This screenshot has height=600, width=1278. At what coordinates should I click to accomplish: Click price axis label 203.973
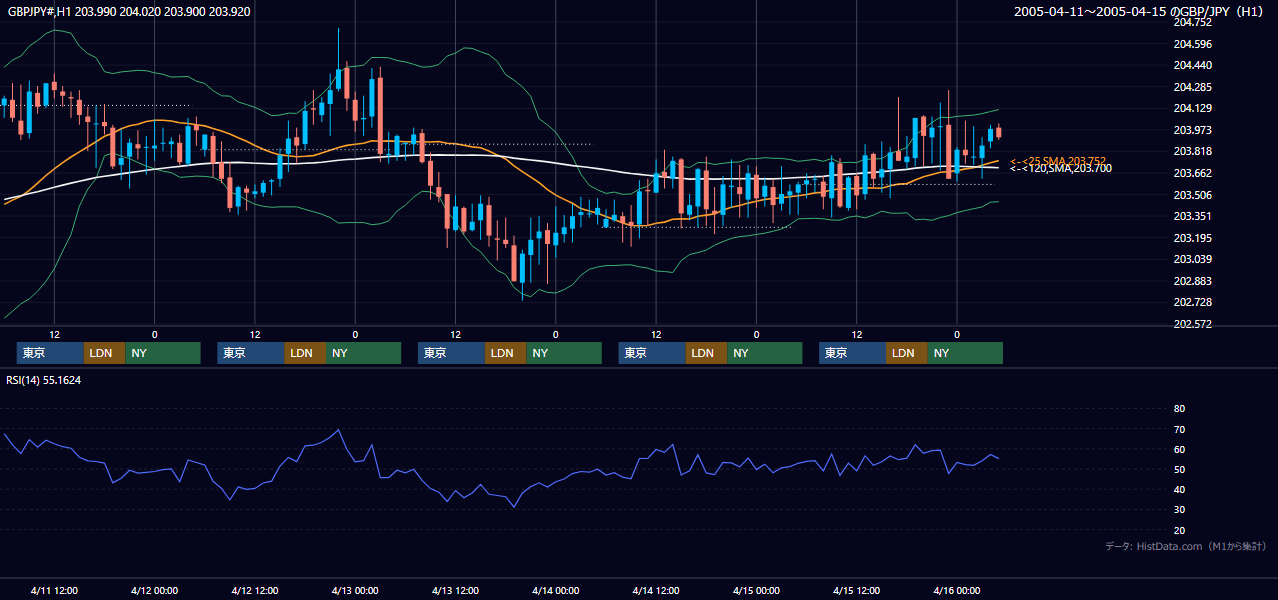click(1191, 130)
